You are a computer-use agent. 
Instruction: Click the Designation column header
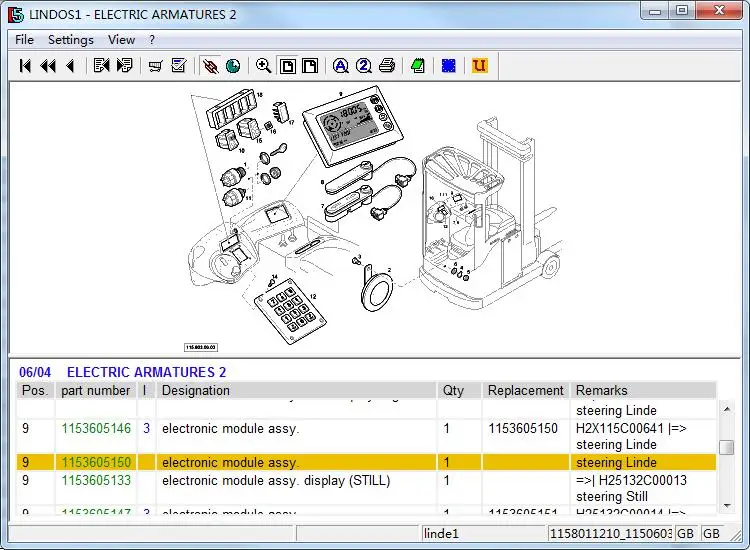[x=297, y=390]
